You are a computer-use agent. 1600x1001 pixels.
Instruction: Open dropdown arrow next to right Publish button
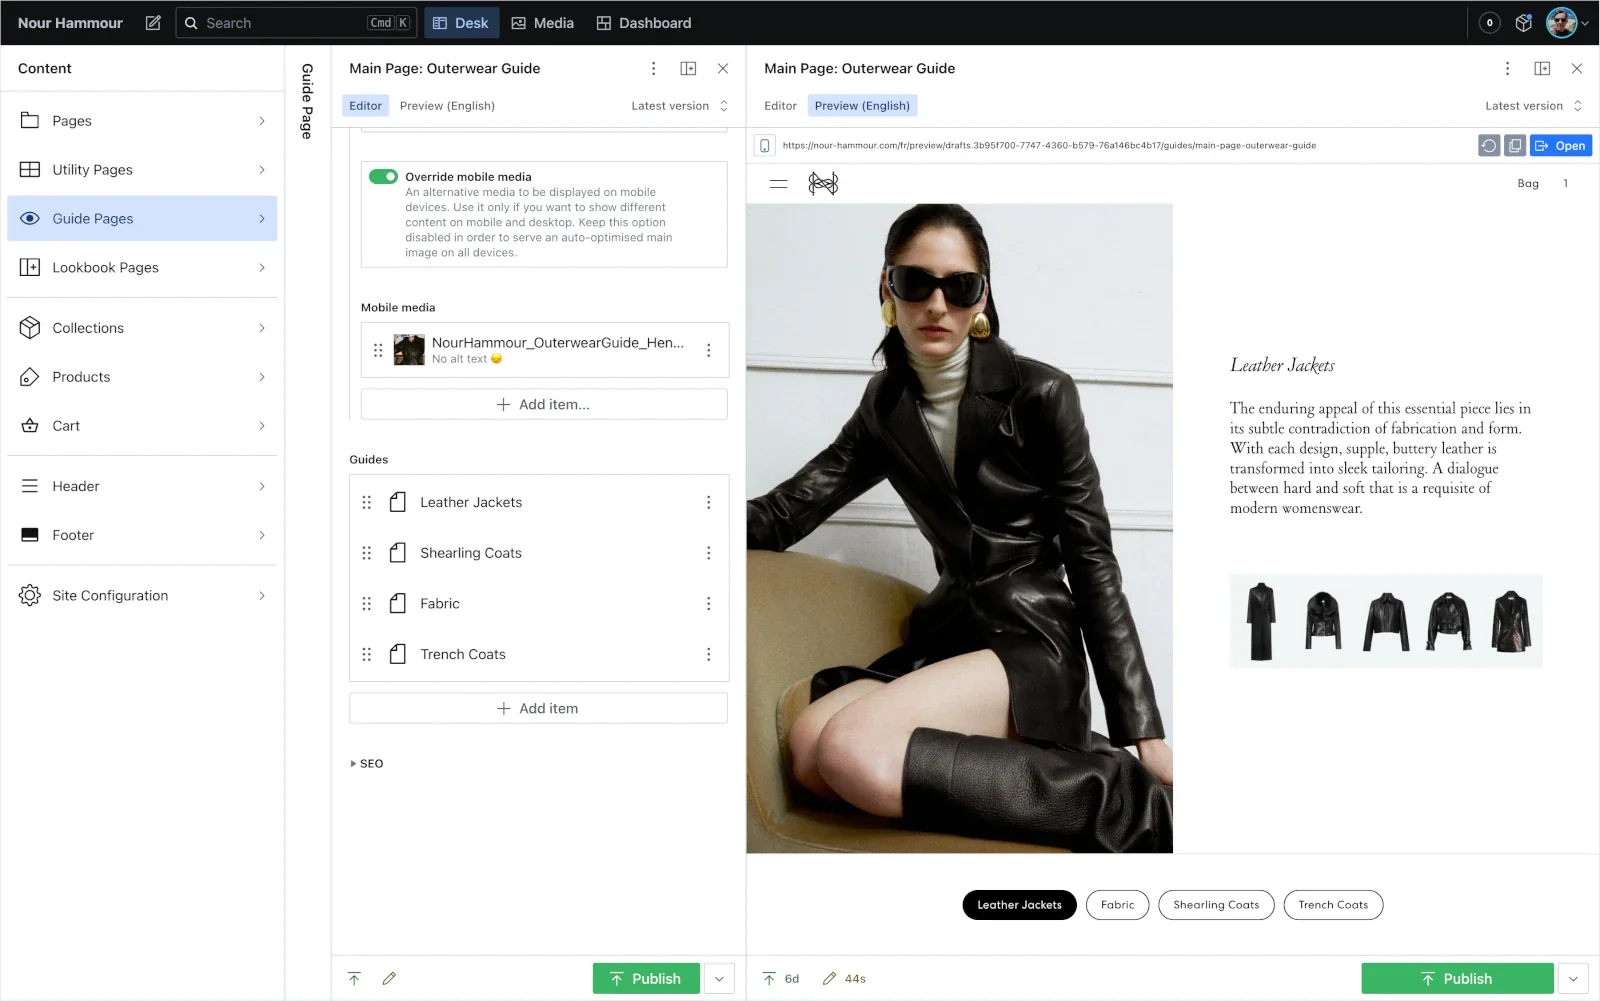click(x=1573, y=979)
